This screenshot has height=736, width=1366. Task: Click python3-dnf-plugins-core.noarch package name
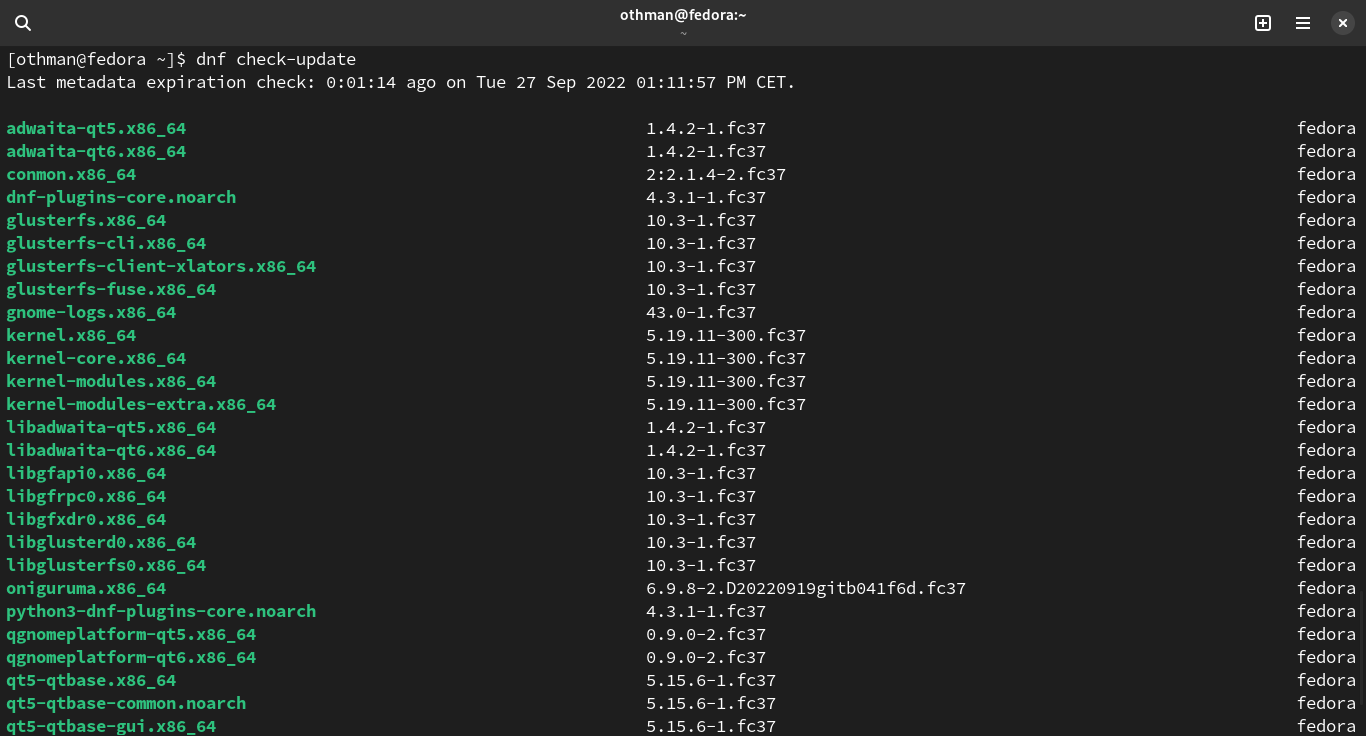click(161, 611)
